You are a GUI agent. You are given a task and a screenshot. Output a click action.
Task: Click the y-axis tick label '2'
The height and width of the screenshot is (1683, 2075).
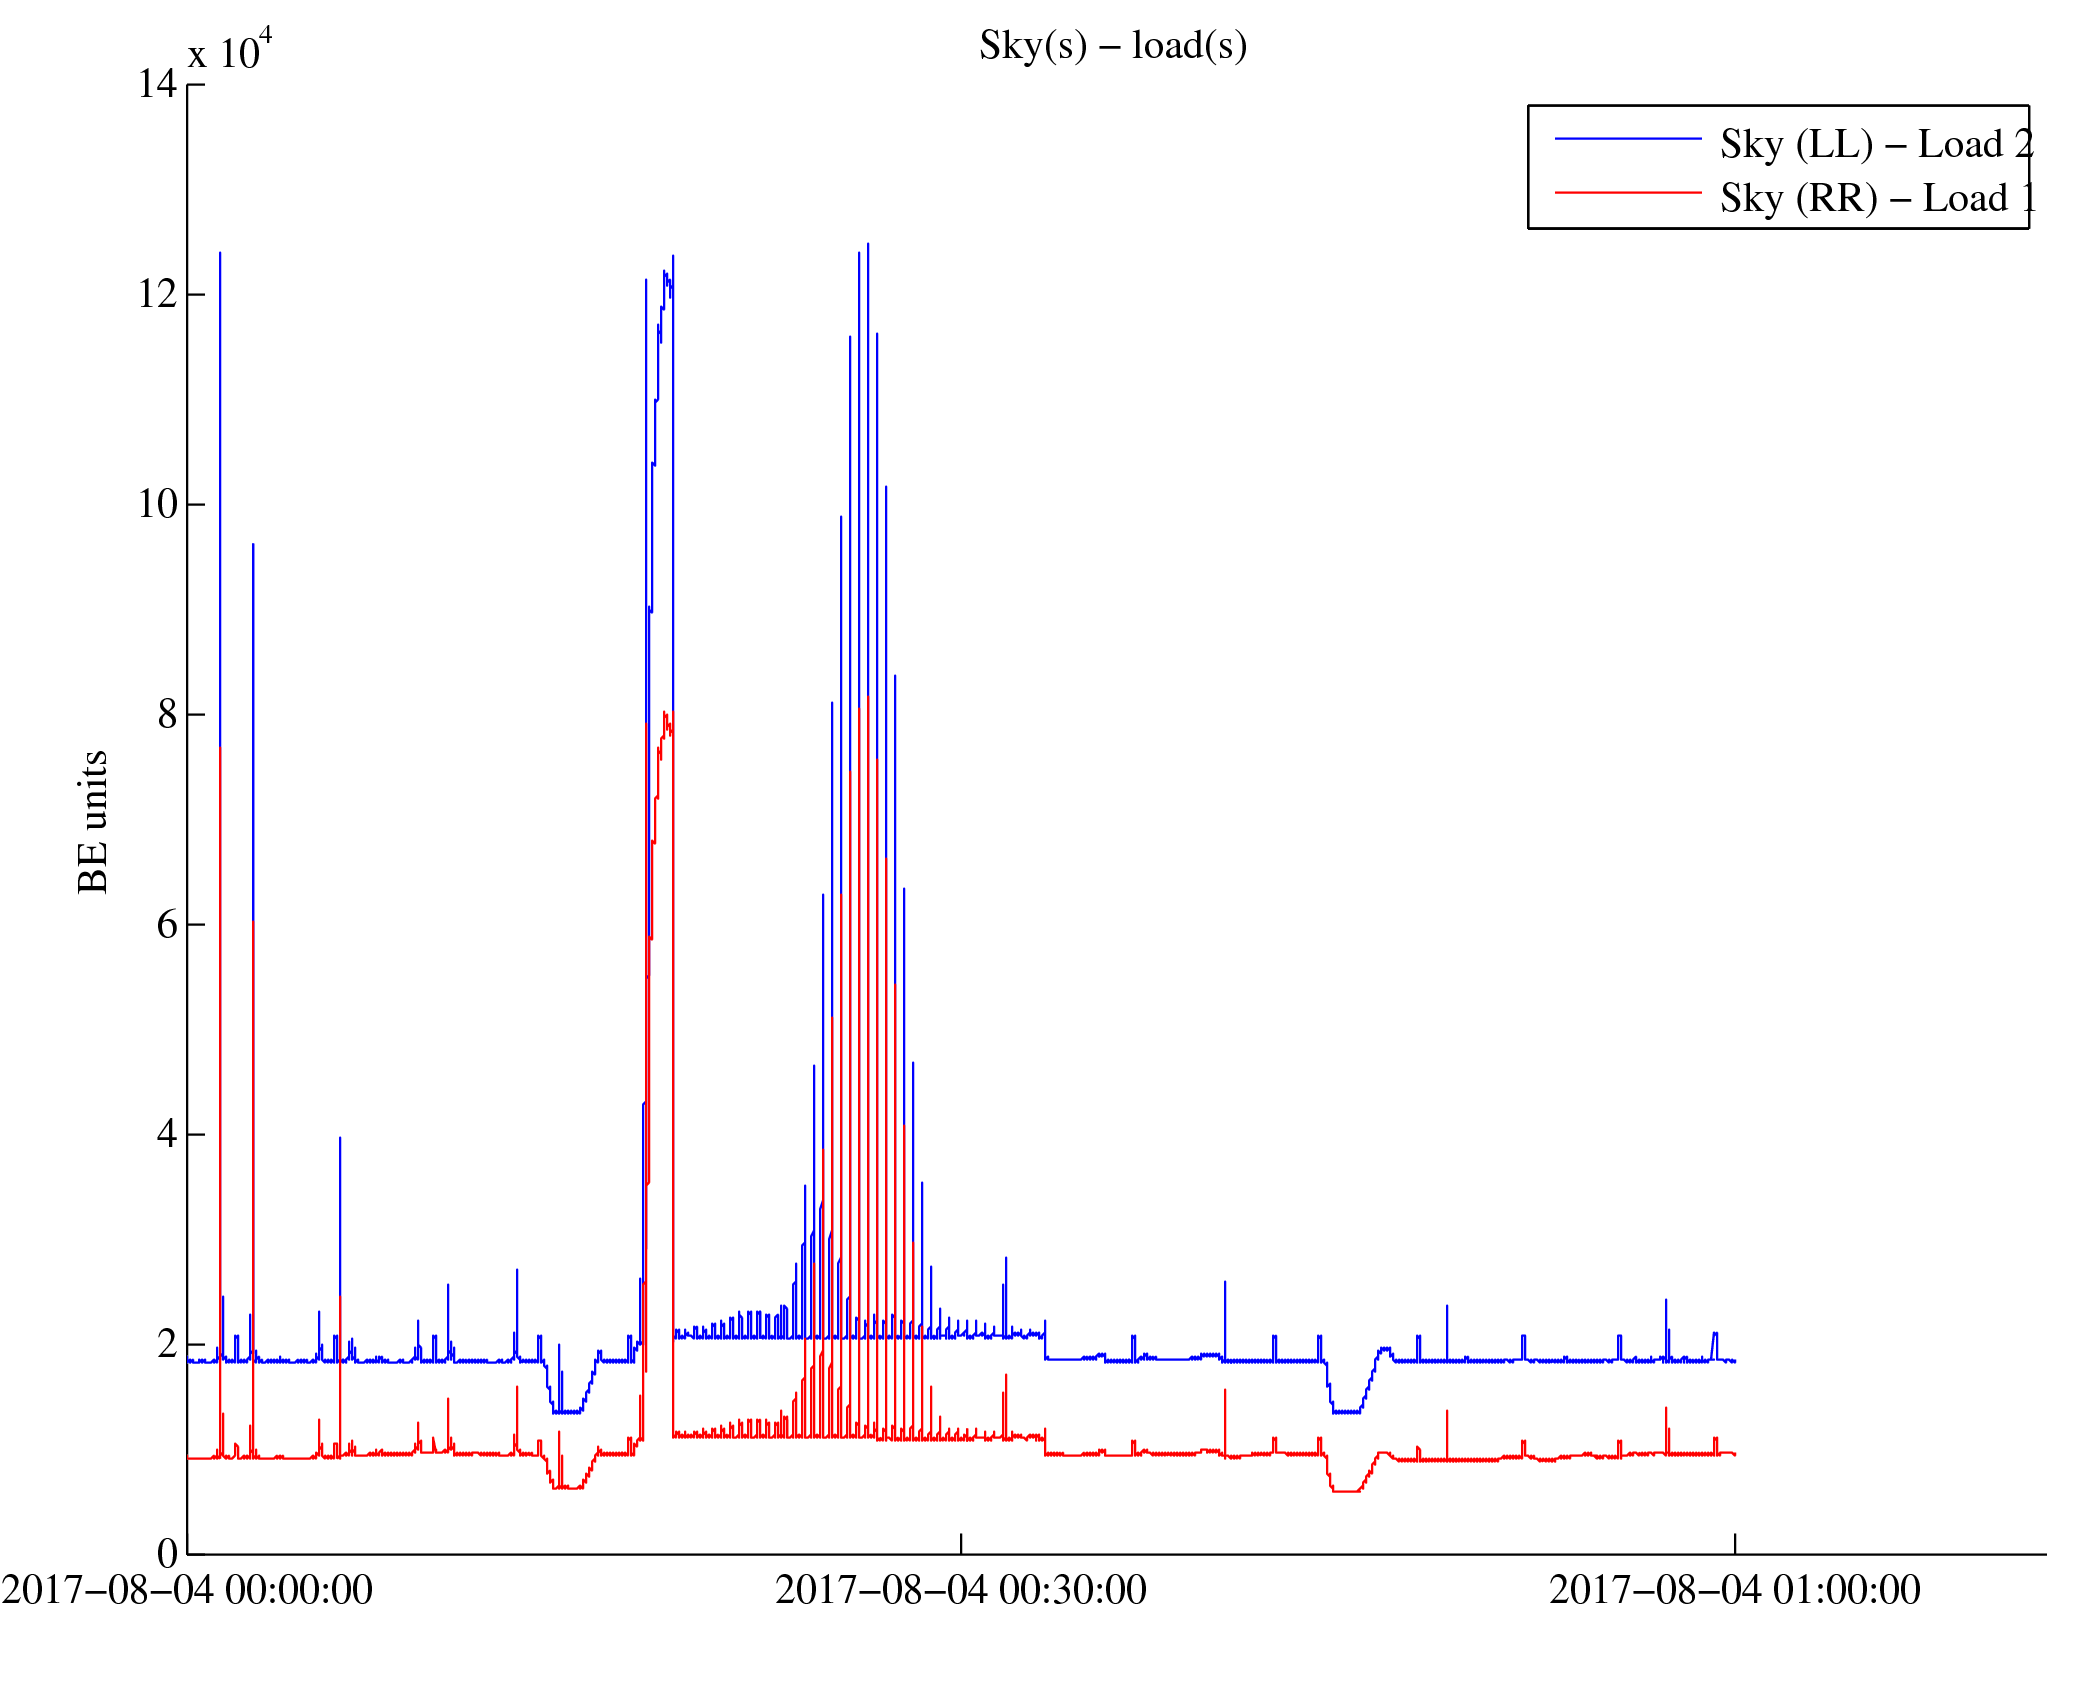[167, 1344]
